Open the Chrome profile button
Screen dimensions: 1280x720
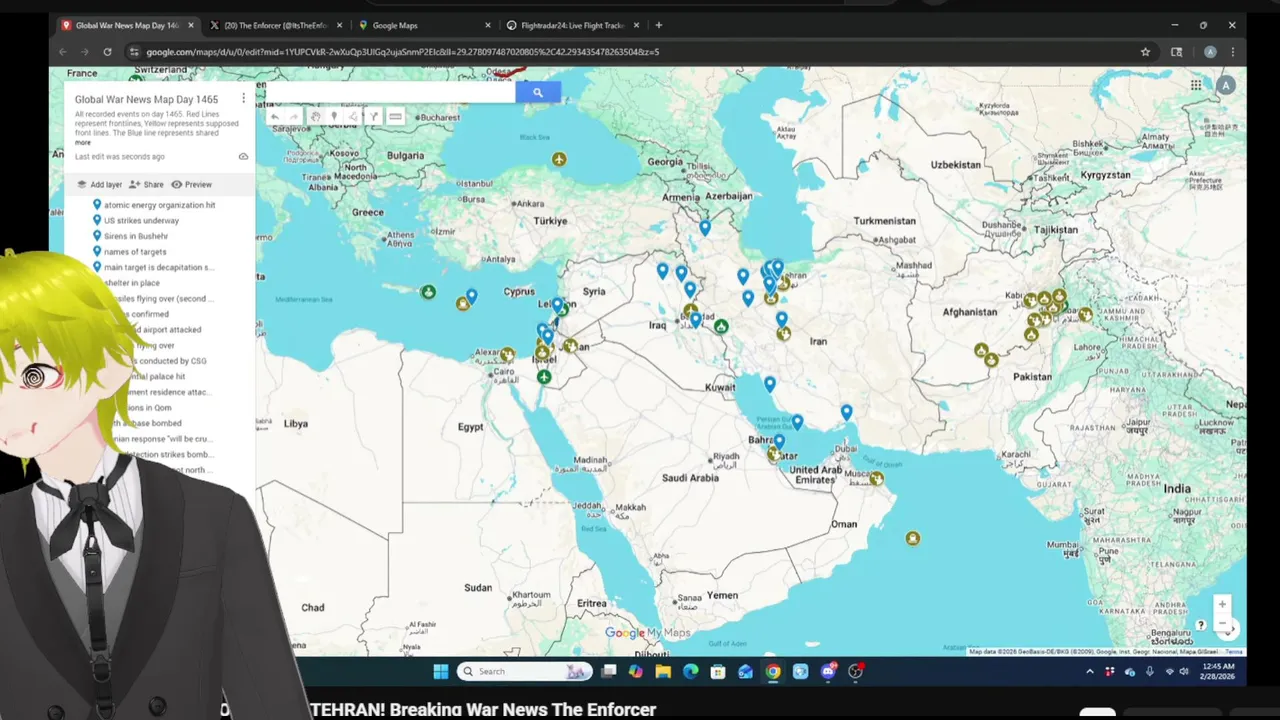coord(1210,52)
